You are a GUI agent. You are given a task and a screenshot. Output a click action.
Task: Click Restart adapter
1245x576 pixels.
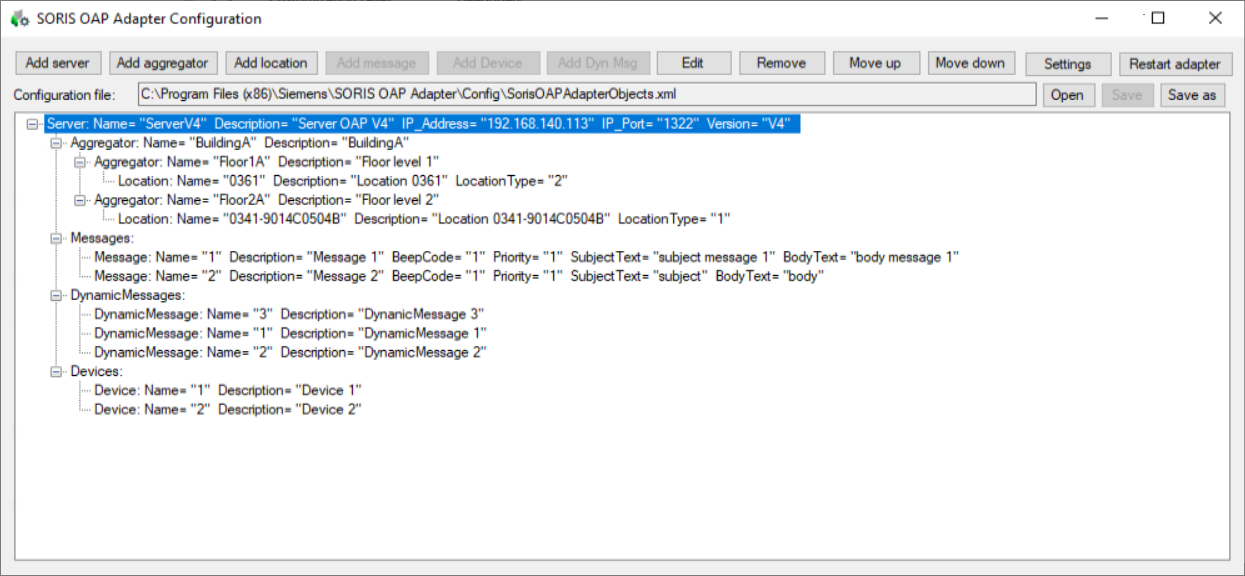point(1175,62)
